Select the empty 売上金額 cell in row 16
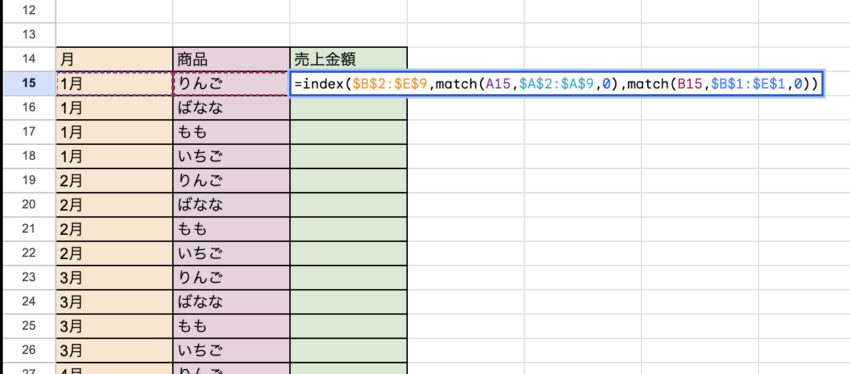Screen dimensions: 850x374 (x=349, y=108)
